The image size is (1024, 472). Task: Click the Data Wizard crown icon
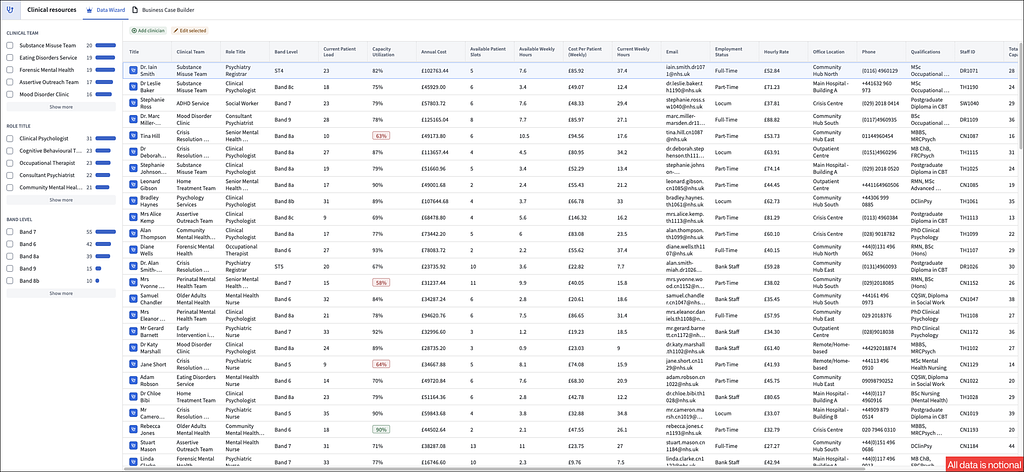click(x=90, y=10)
